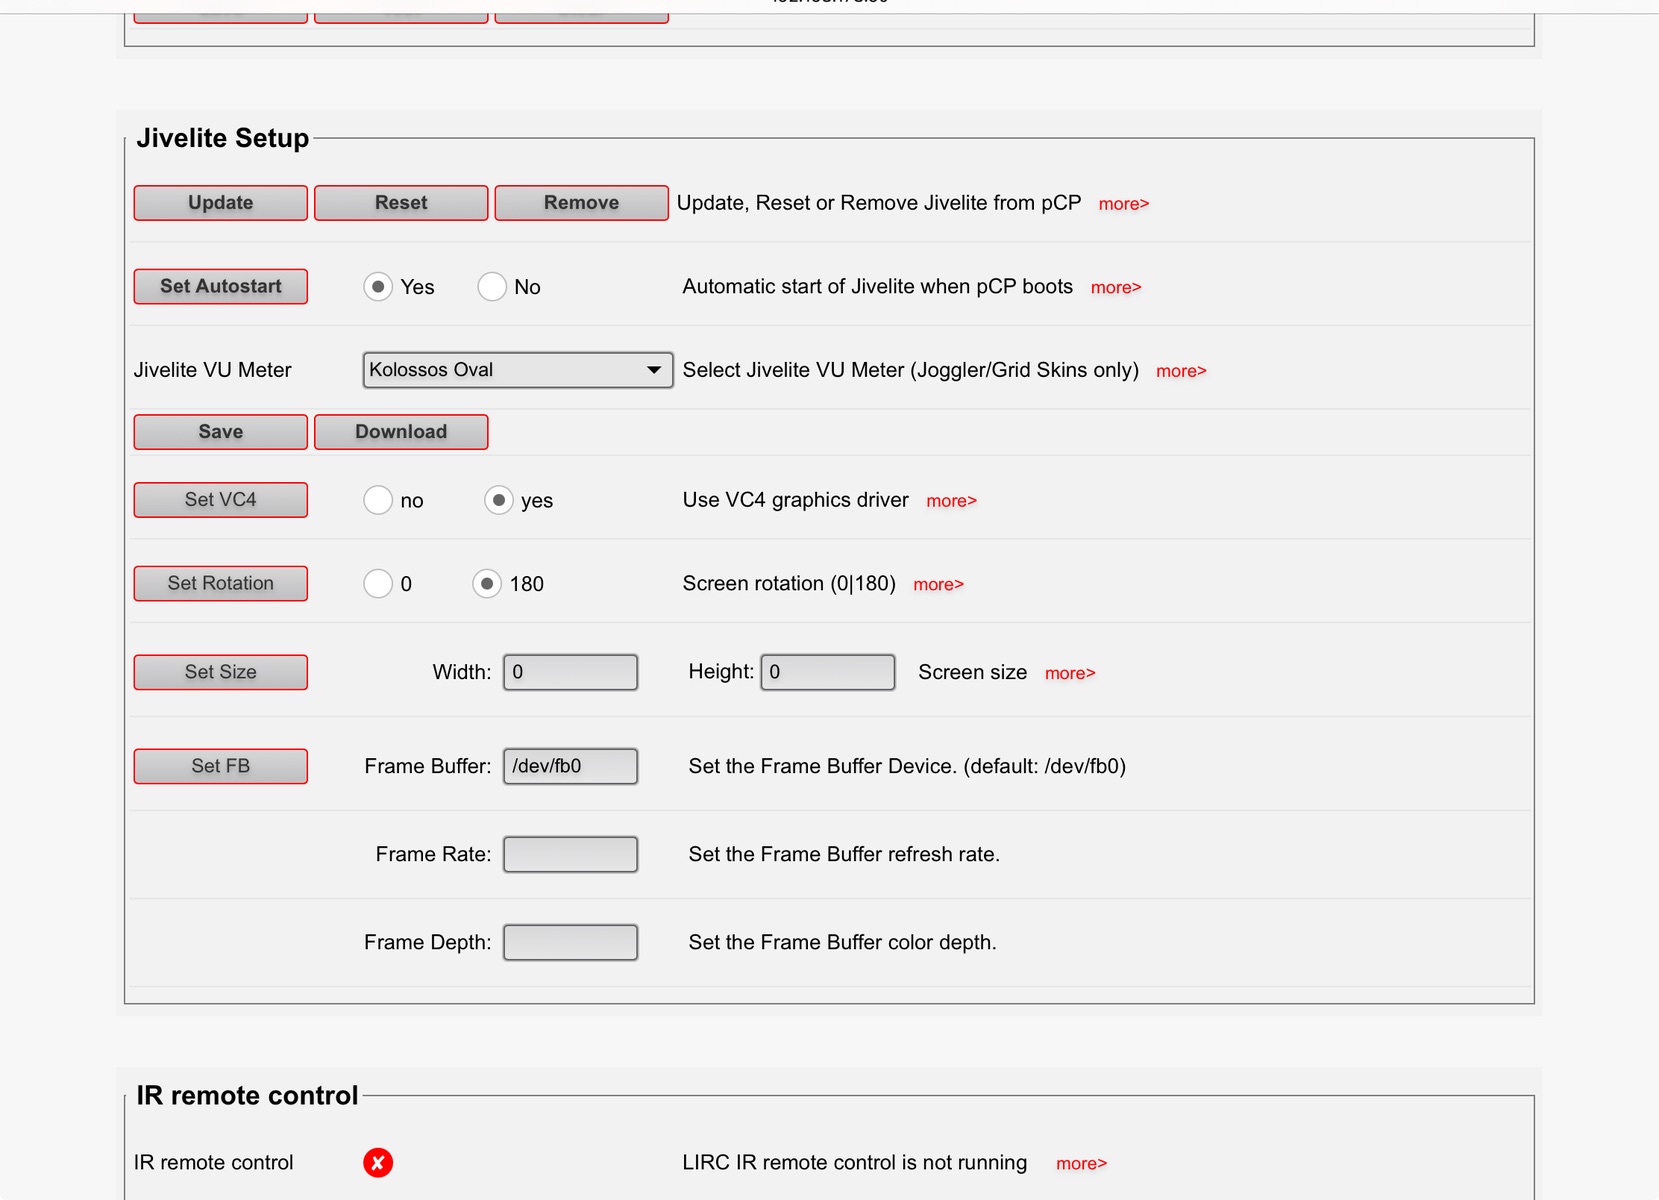Viewport: 1659px width, 1200px height.
Task: Click the Set Size button
Action: [221, 672]
